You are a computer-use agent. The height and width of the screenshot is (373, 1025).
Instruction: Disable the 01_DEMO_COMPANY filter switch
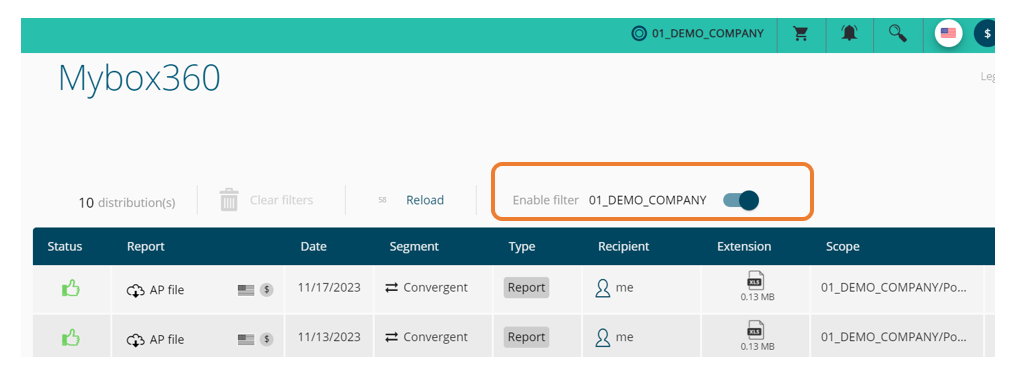click(741, 200)
